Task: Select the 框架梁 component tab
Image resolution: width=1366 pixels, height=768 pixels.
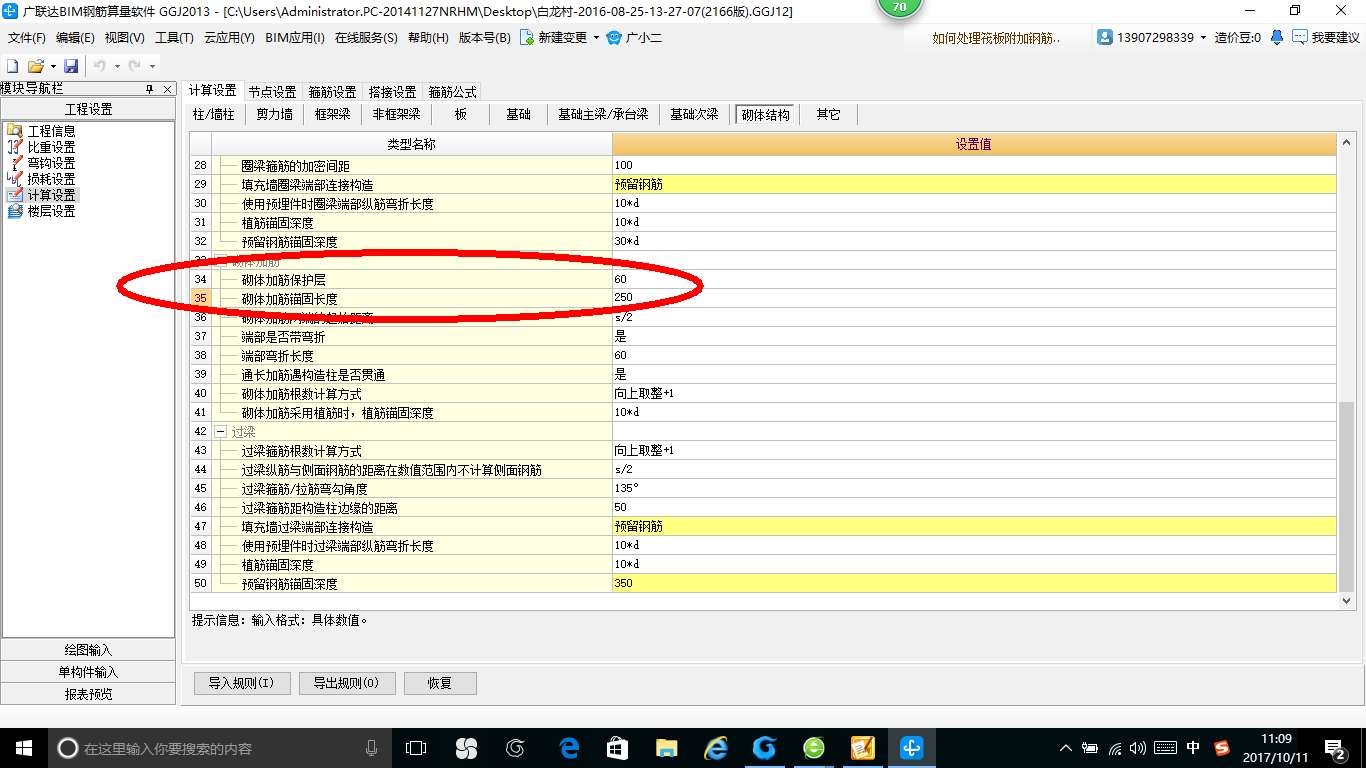Action: [332, 114]
